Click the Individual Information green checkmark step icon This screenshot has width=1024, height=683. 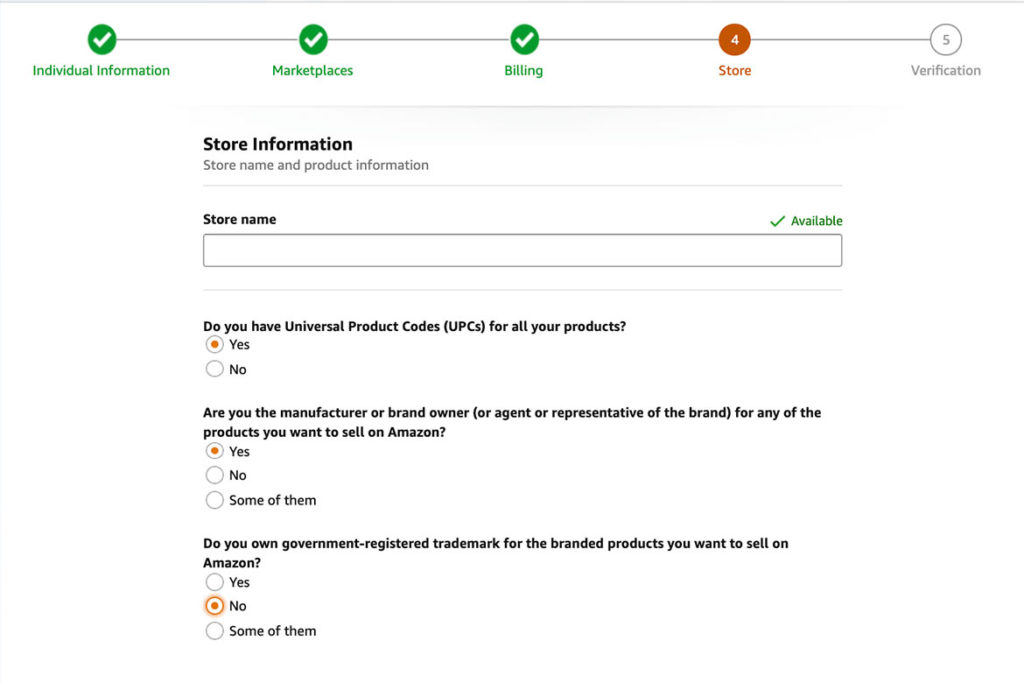102,40
